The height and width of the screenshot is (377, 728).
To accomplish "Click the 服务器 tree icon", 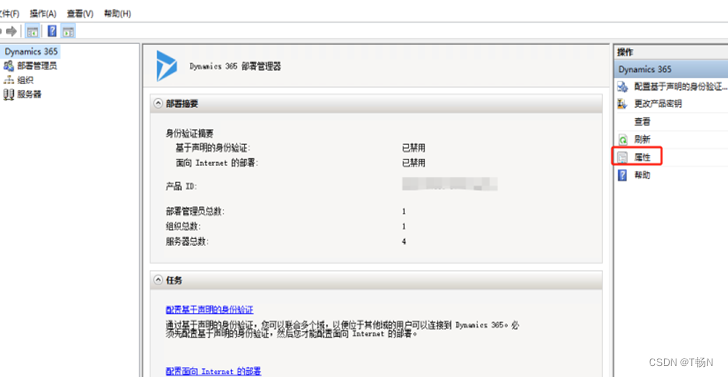I will pos(8,95).
